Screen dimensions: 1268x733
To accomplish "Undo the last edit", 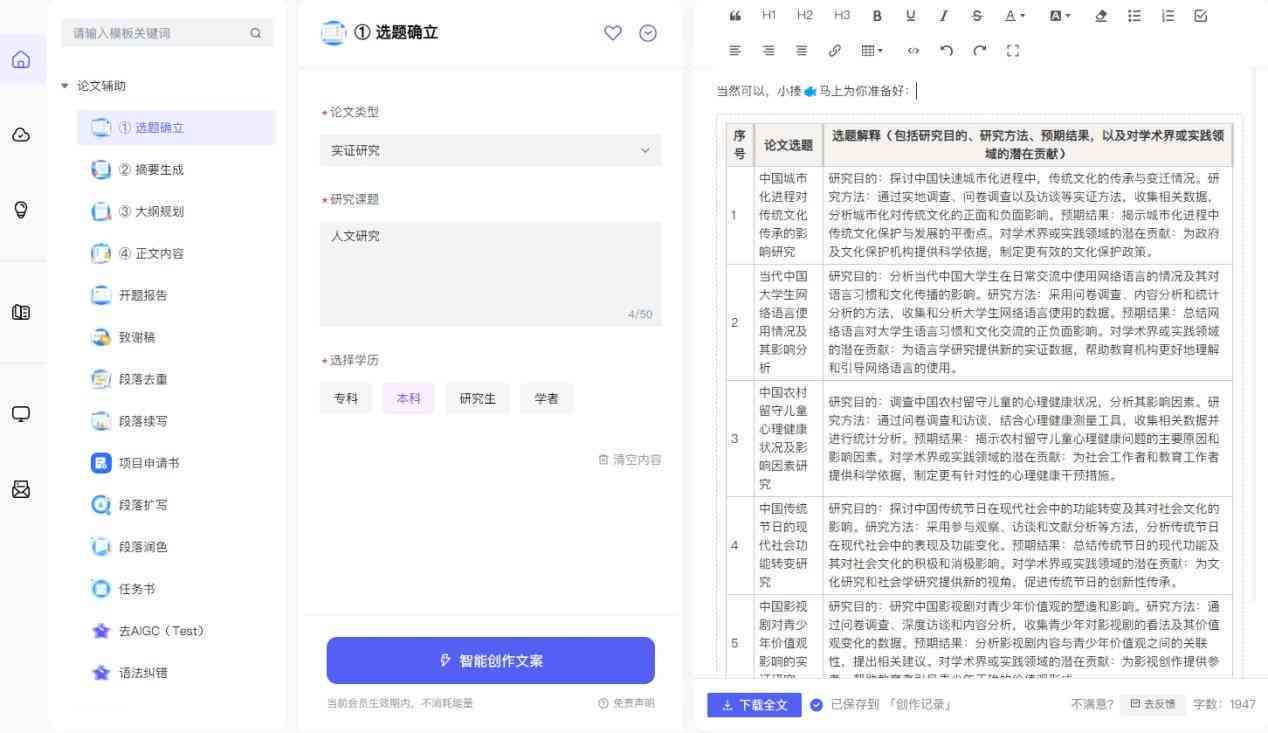I will (945, 50).
